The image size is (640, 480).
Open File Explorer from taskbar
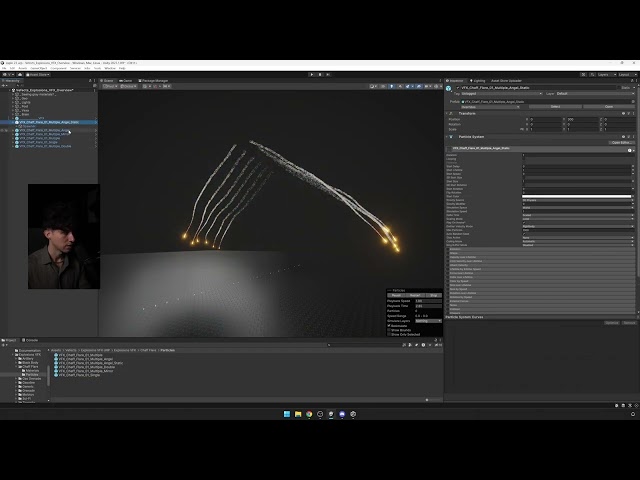(298, 414)
